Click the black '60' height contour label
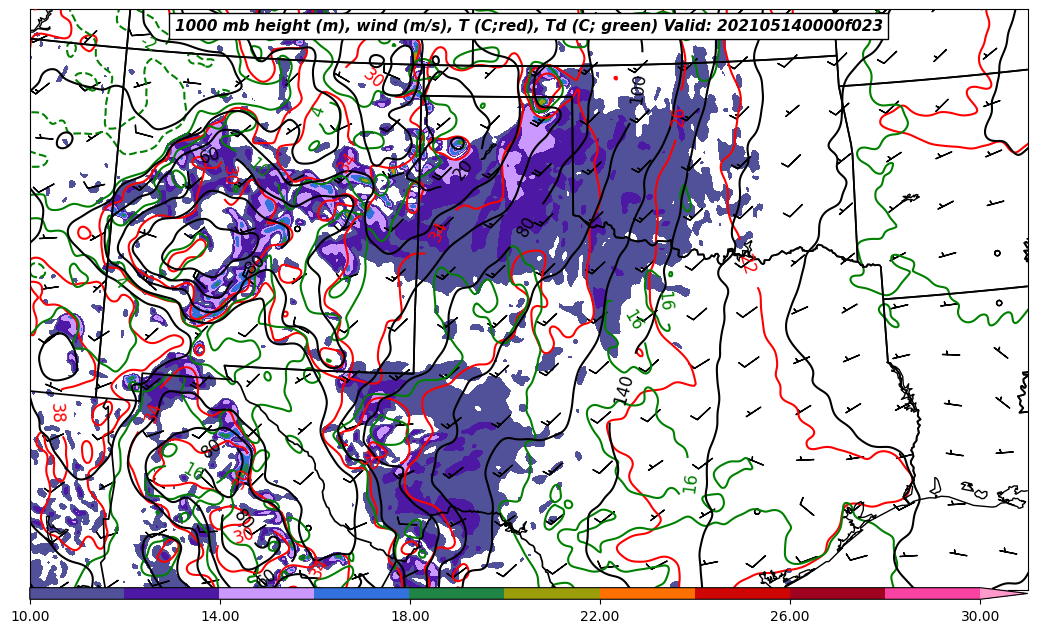 (x=209, y=157)
